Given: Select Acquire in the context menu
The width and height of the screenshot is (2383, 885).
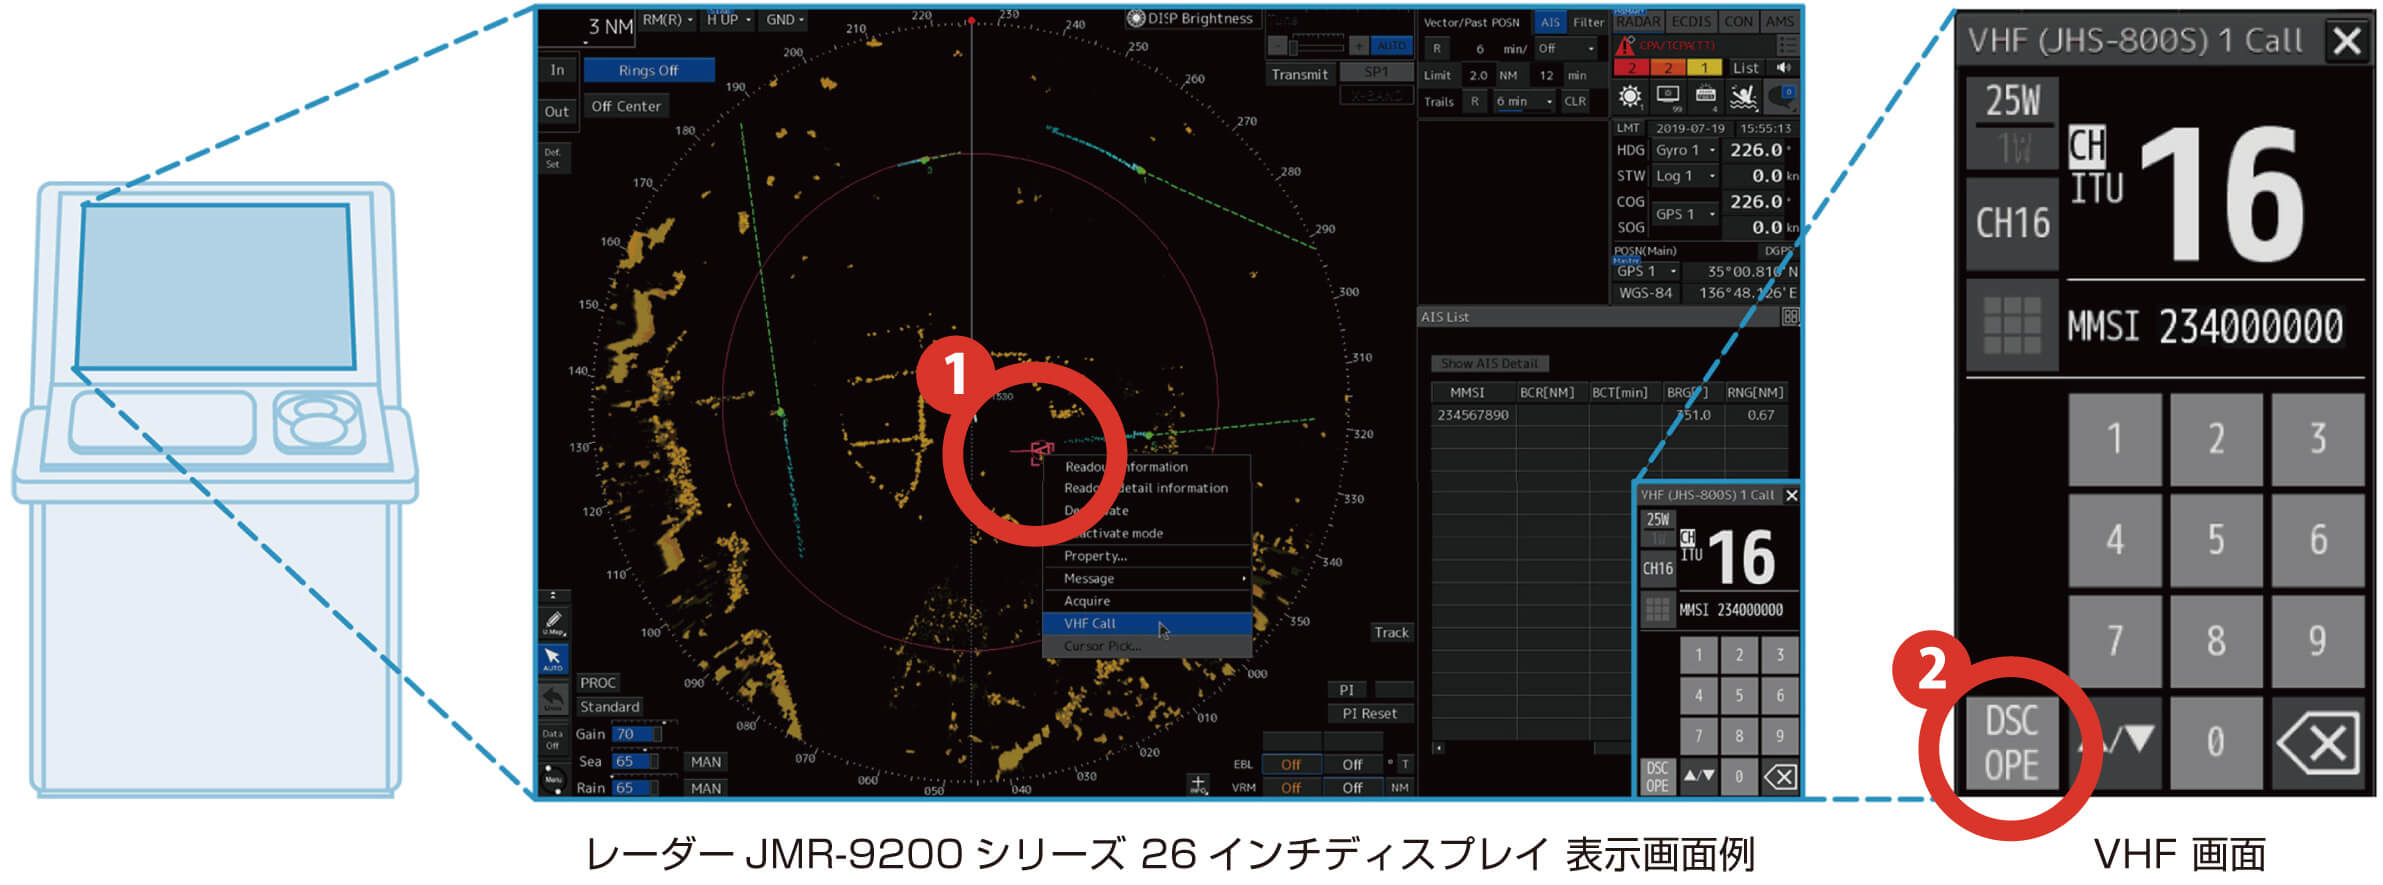Looking at the screenshot, I should click(x=1147, y=601).
